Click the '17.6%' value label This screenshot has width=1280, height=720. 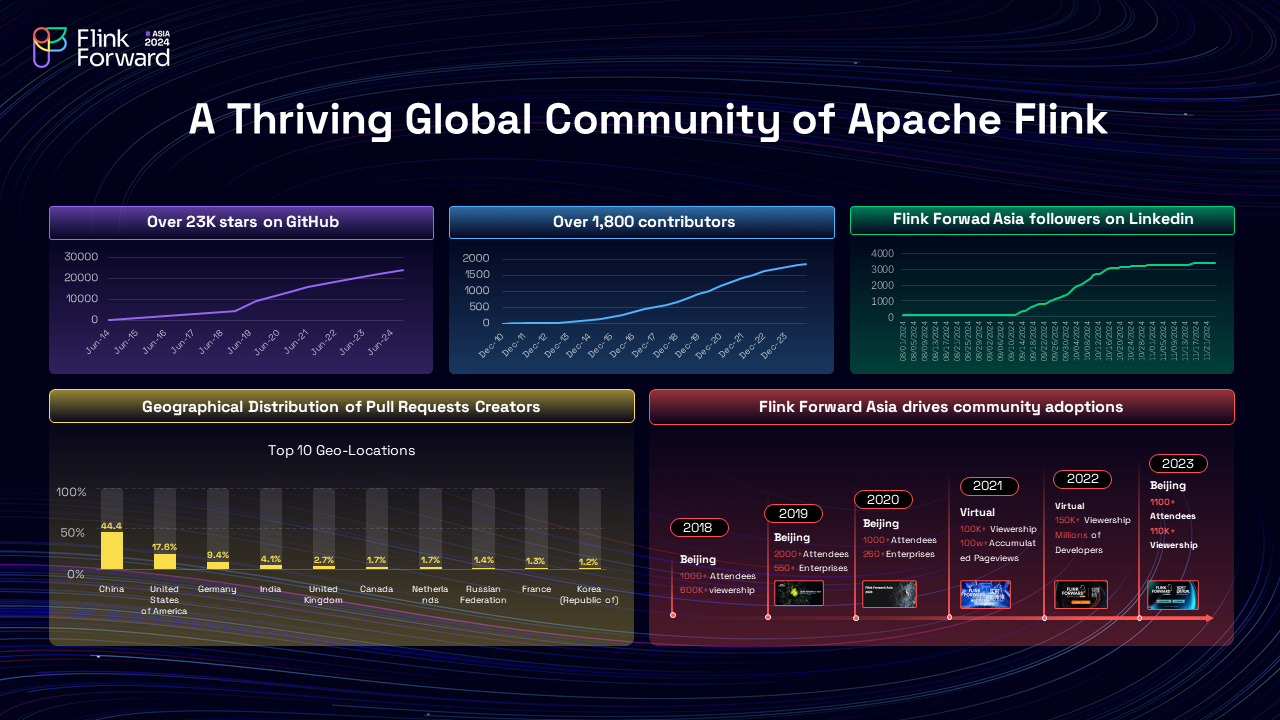click(x=164, y=547)
